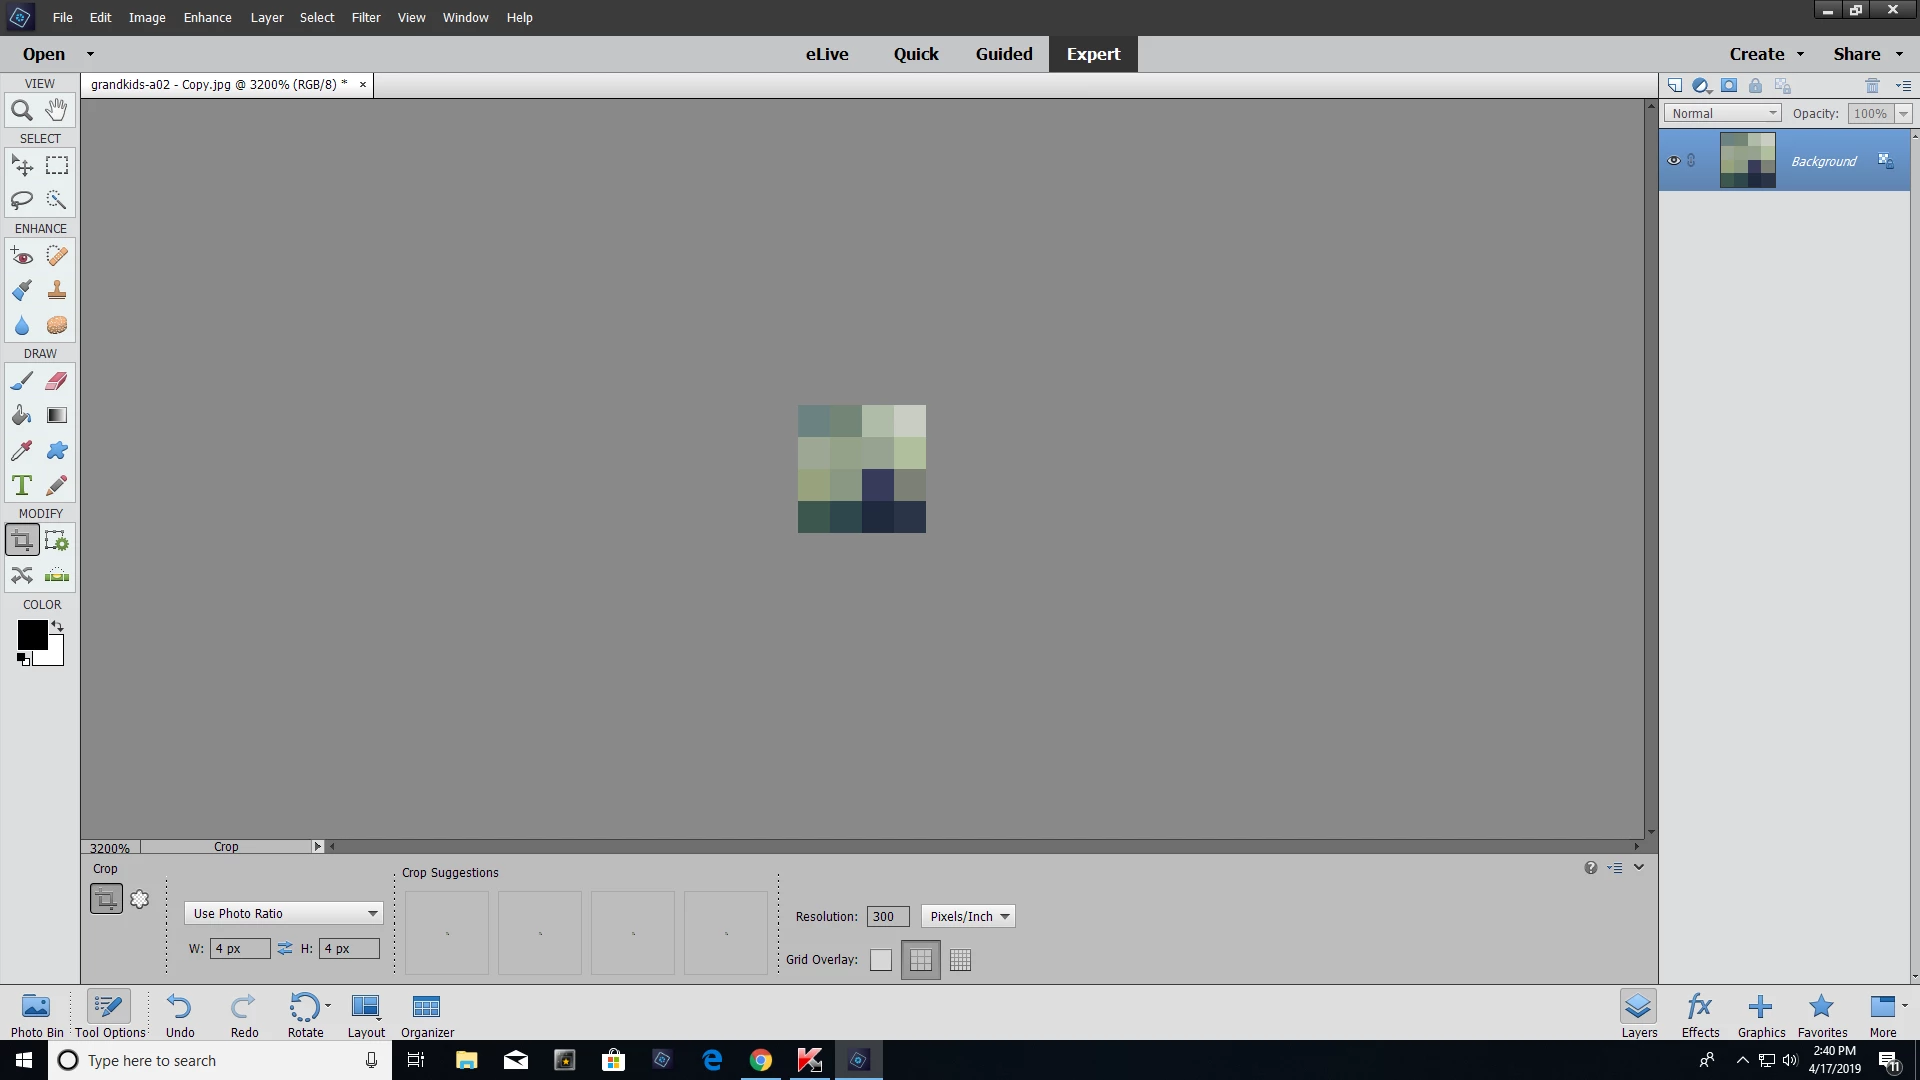
Task: Pick the Lasso selection tool
Action: 22,200
